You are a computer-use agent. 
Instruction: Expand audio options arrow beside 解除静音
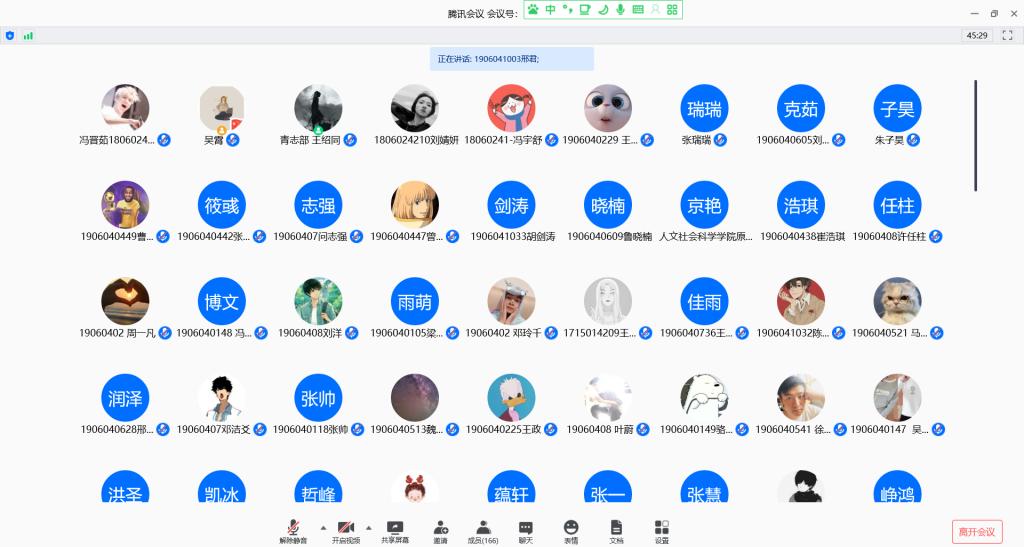click(x=322, y=526)
